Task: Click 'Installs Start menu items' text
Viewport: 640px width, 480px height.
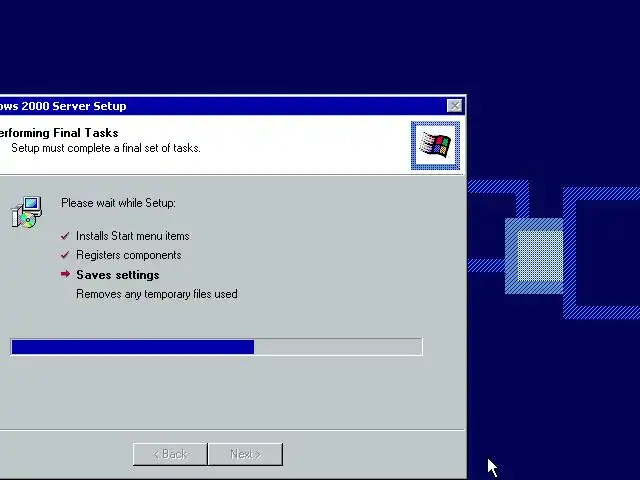Action: [x=133, y=236]
